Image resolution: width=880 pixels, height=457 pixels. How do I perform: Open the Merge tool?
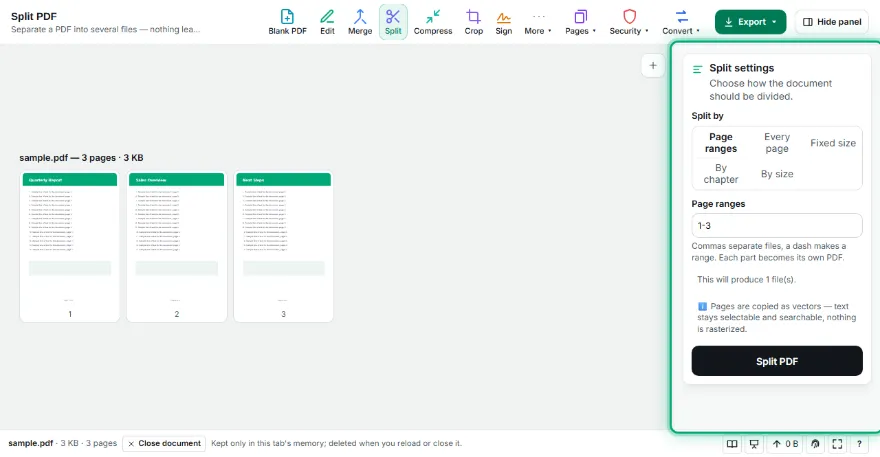[360, 22]
